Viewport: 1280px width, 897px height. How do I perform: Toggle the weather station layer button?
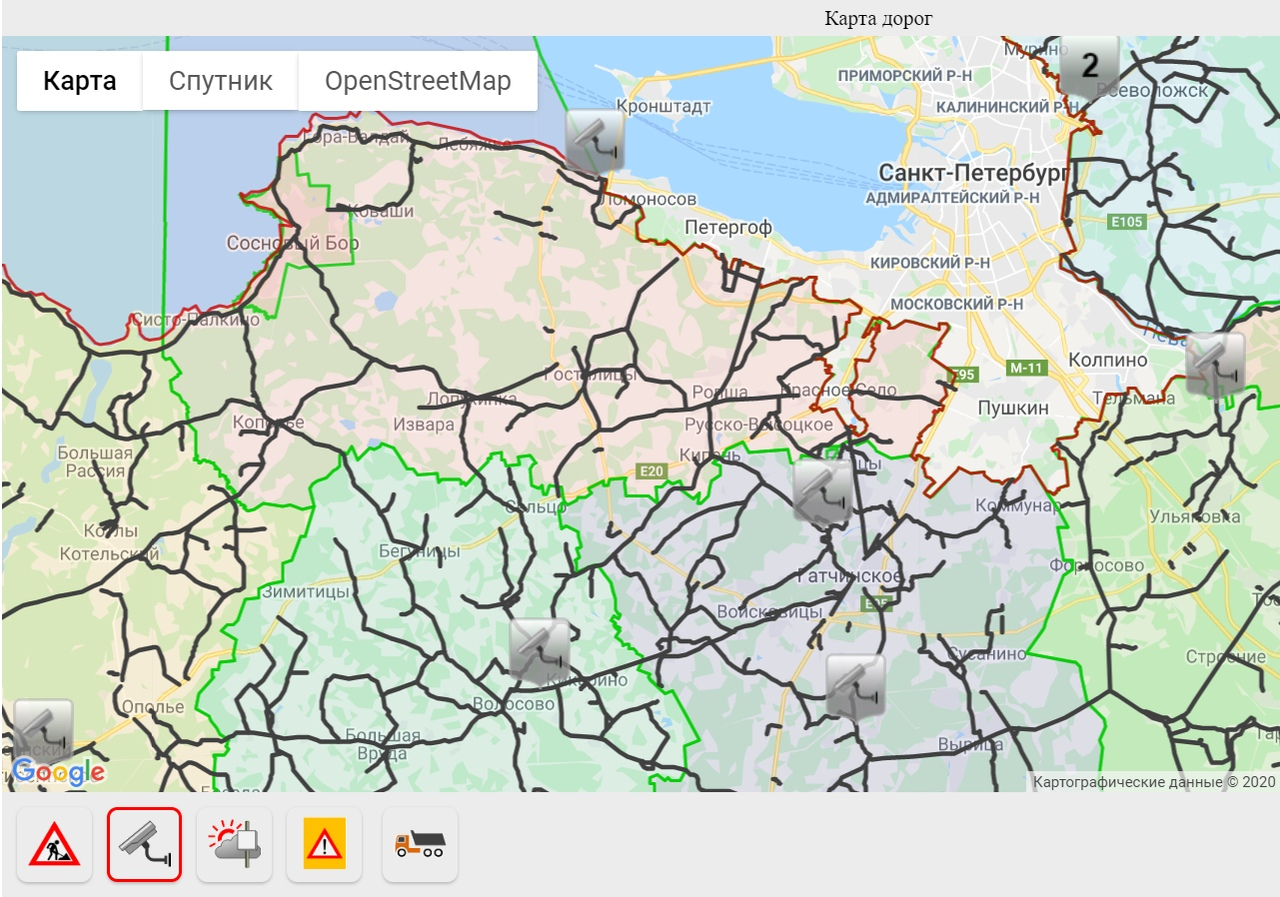tap(235, 845)
